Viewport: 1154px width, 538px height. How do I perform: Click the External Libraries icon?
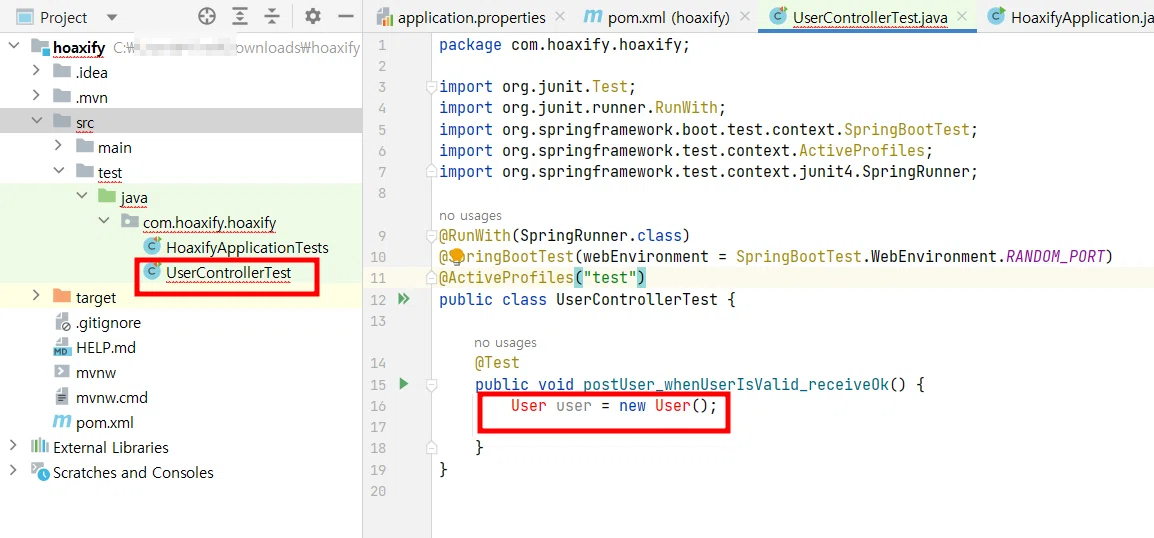pos(40,447)
